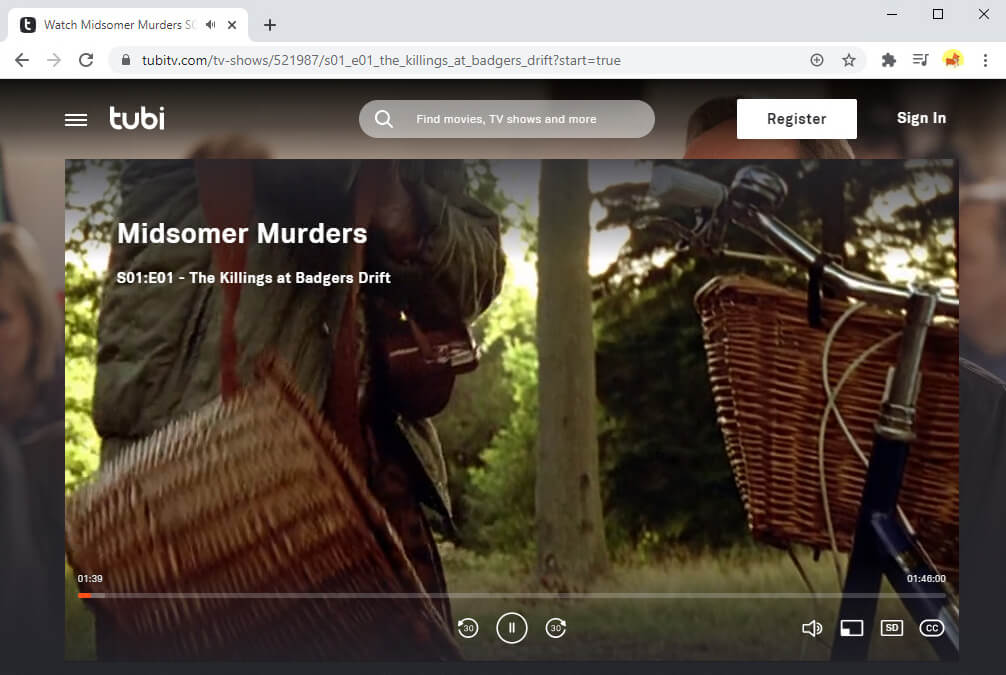This screenshot has width=1006, height=675.
Task: Pause the video playback
Action: 511,628
